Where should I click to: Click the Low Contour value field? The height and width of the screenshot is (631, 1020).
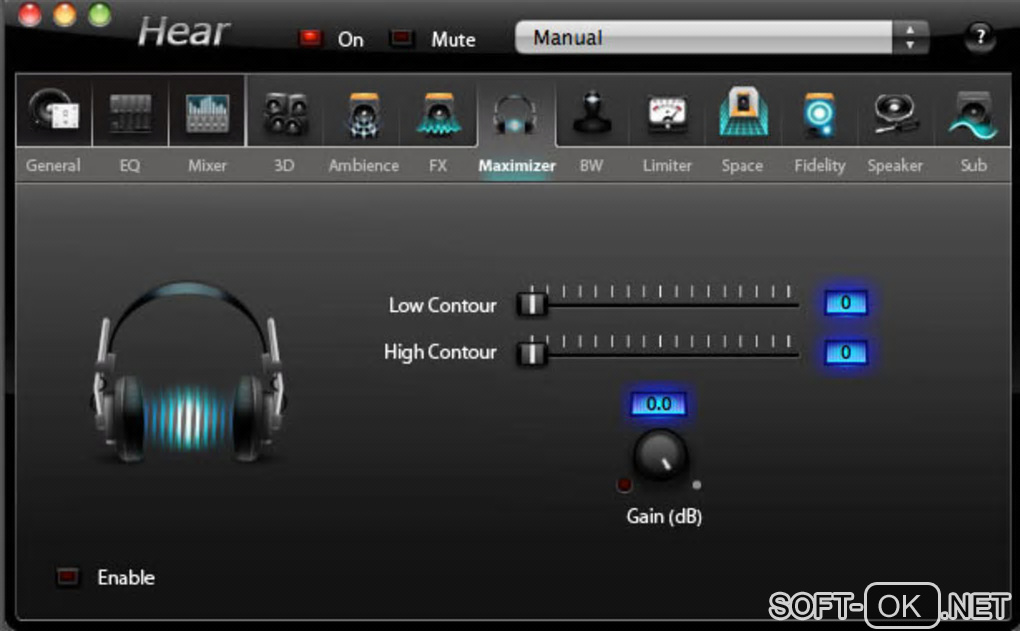(846, 302)
